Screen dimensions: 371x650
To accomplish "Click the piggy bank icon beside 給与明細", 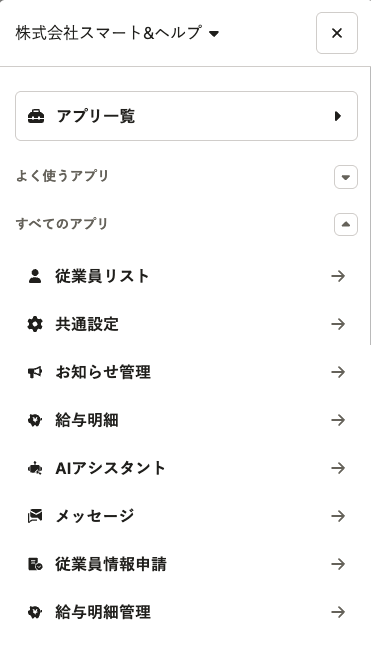I will tap(35, 420).
